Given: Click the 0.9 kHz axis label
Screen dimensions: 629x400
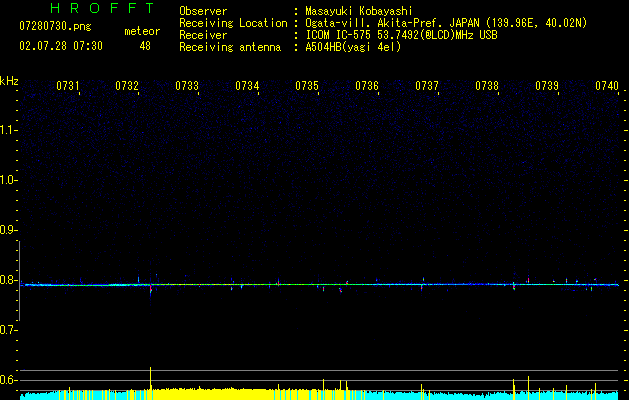Looking at the screenshot, I should 7,230.
